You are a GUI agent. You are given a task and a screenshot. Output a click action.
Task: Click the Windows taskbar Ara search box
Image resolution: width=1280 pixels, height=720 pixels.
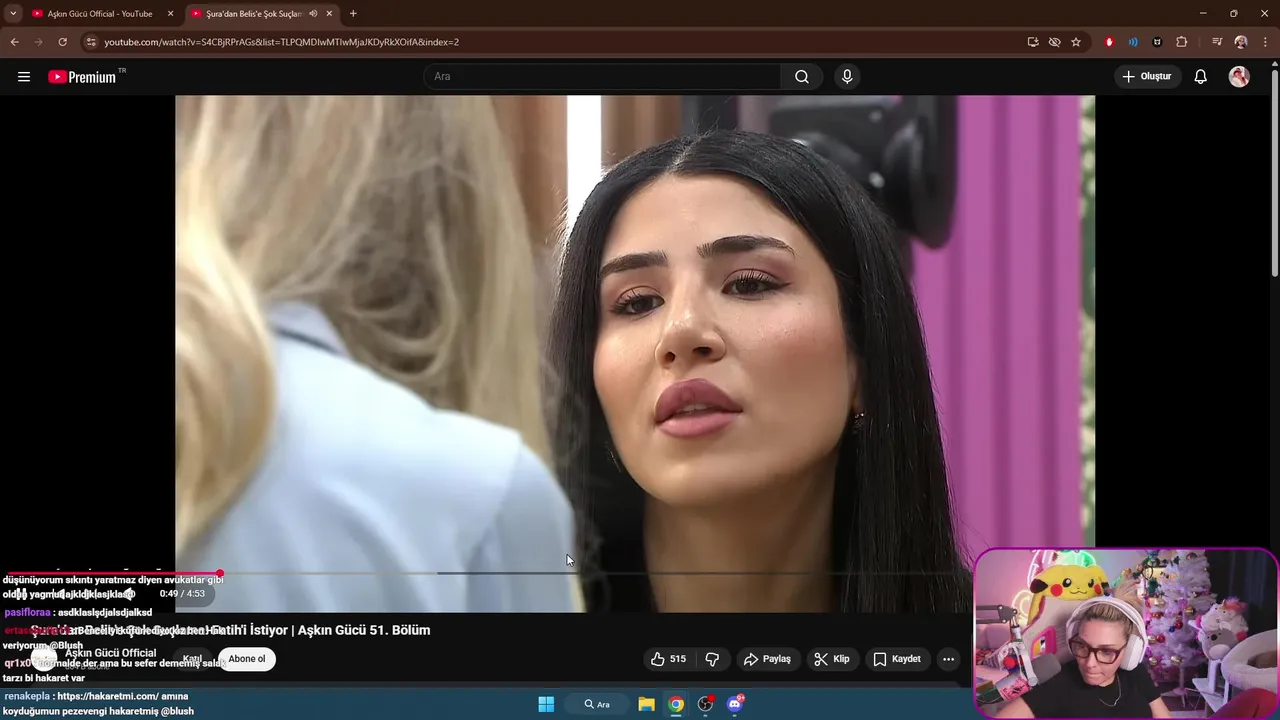[598, 704]
